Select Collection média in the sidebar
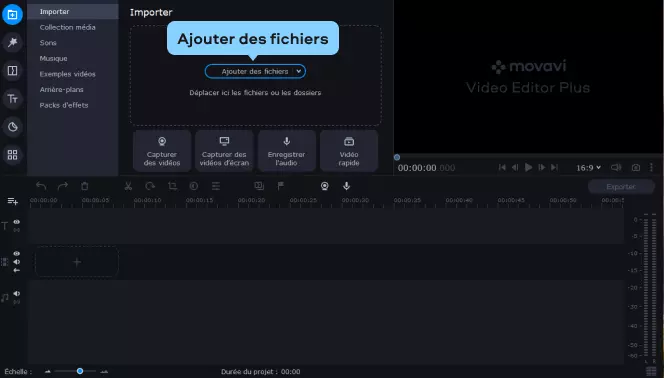This screenshot has height=378, width=664. point(68,27)
